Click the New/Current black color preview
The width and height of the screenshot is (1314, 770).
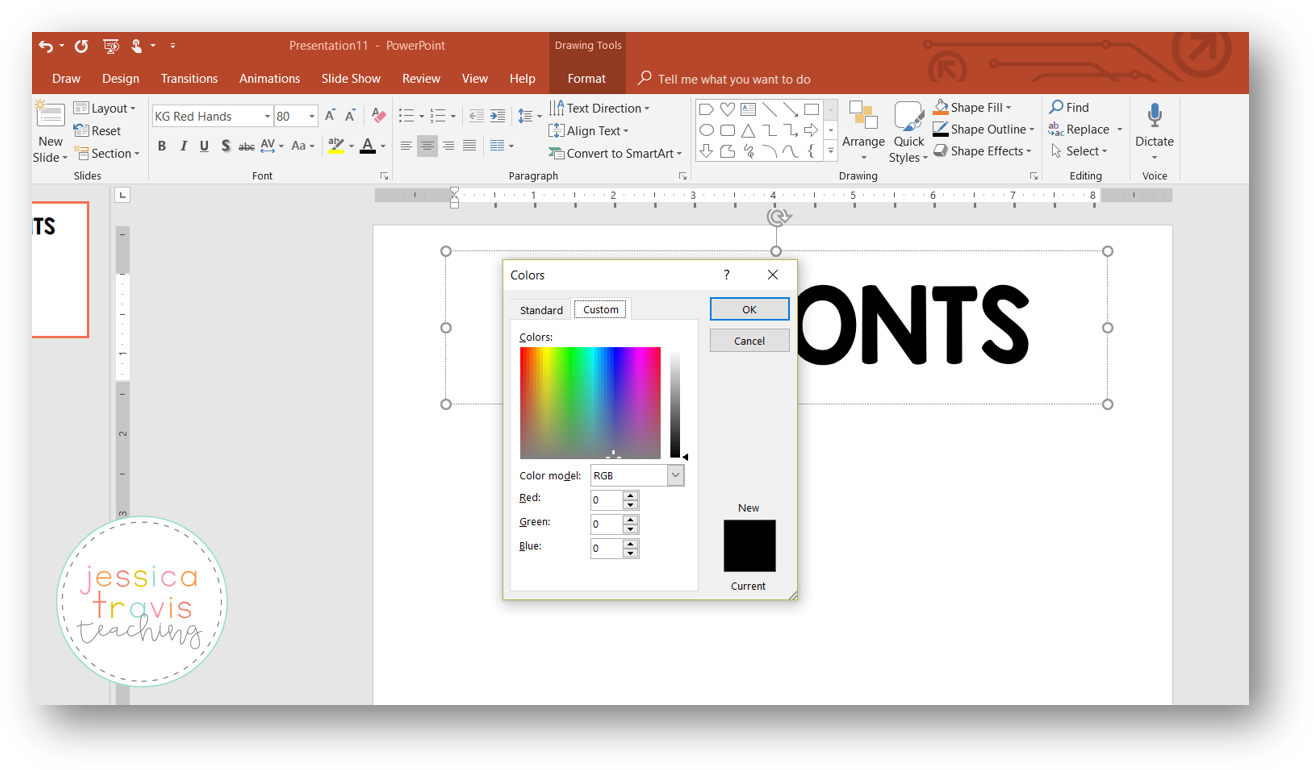point(749,545)
